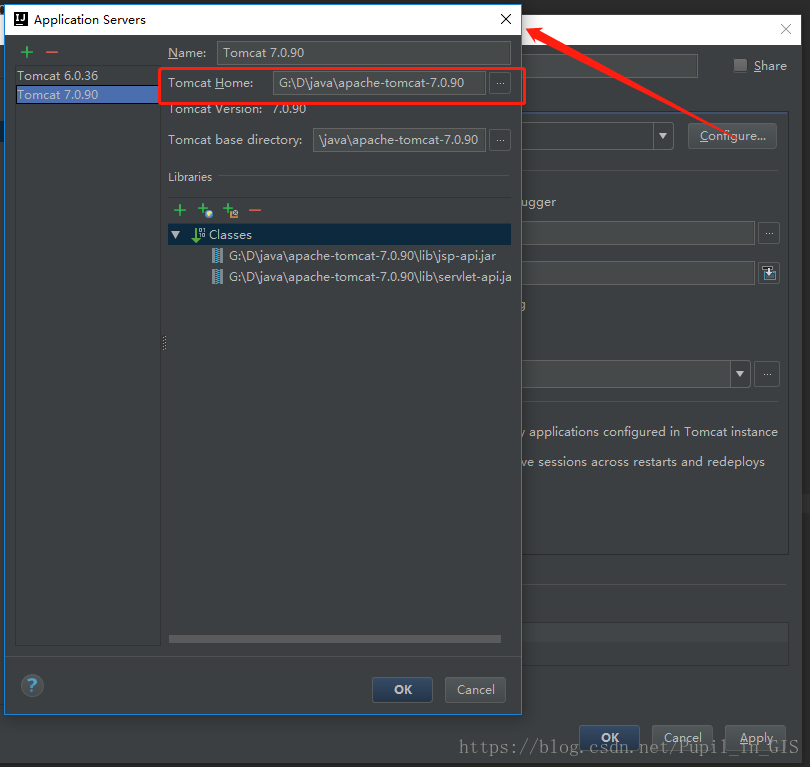Viewport: 810px width, 767px height.
Task: Select servlet-api.jar library entry
Action: click(362, 277)
